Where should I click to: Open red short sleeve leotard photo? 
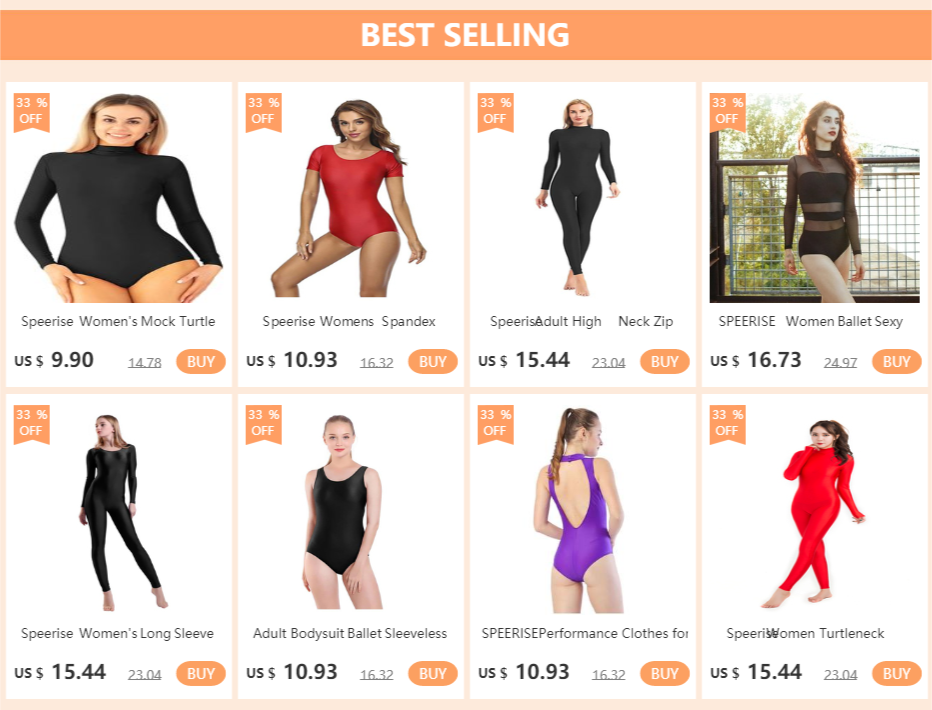tap(351, 197)
